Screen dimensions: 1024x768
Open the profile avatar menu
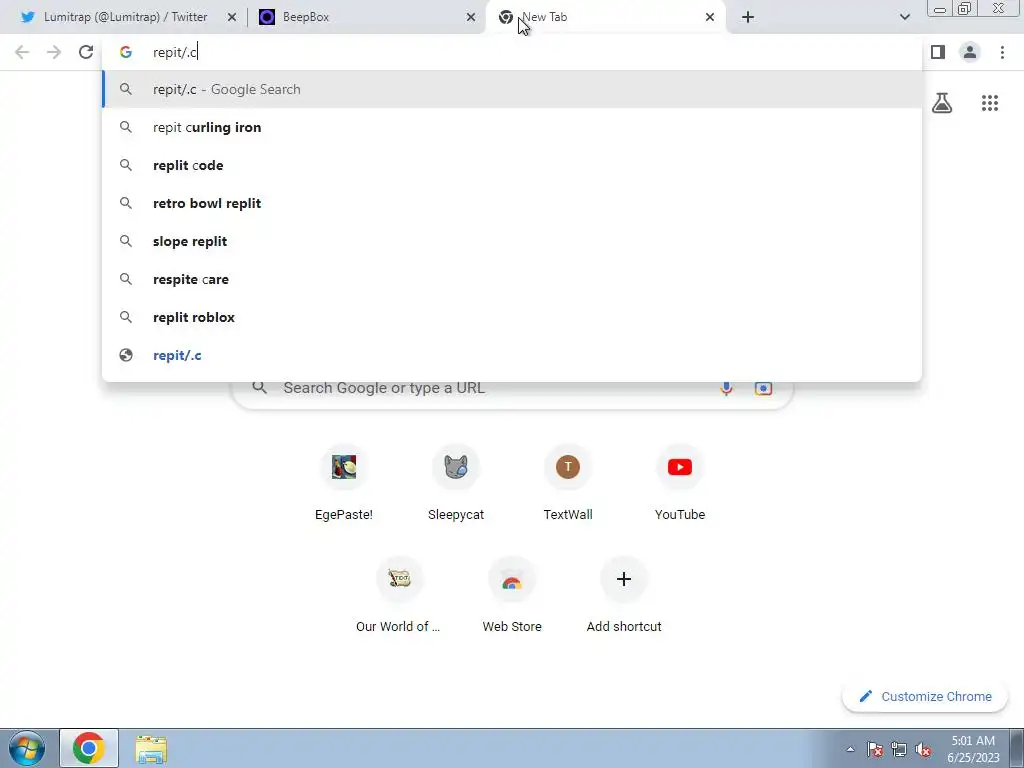point(970,52)
